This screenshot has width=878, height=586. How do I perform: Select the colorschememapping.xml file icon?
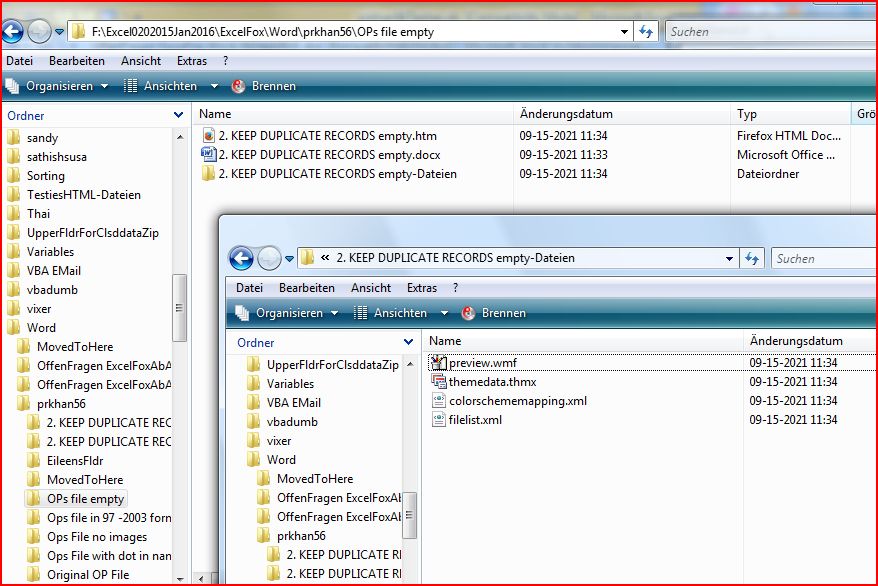pos(438,401)
